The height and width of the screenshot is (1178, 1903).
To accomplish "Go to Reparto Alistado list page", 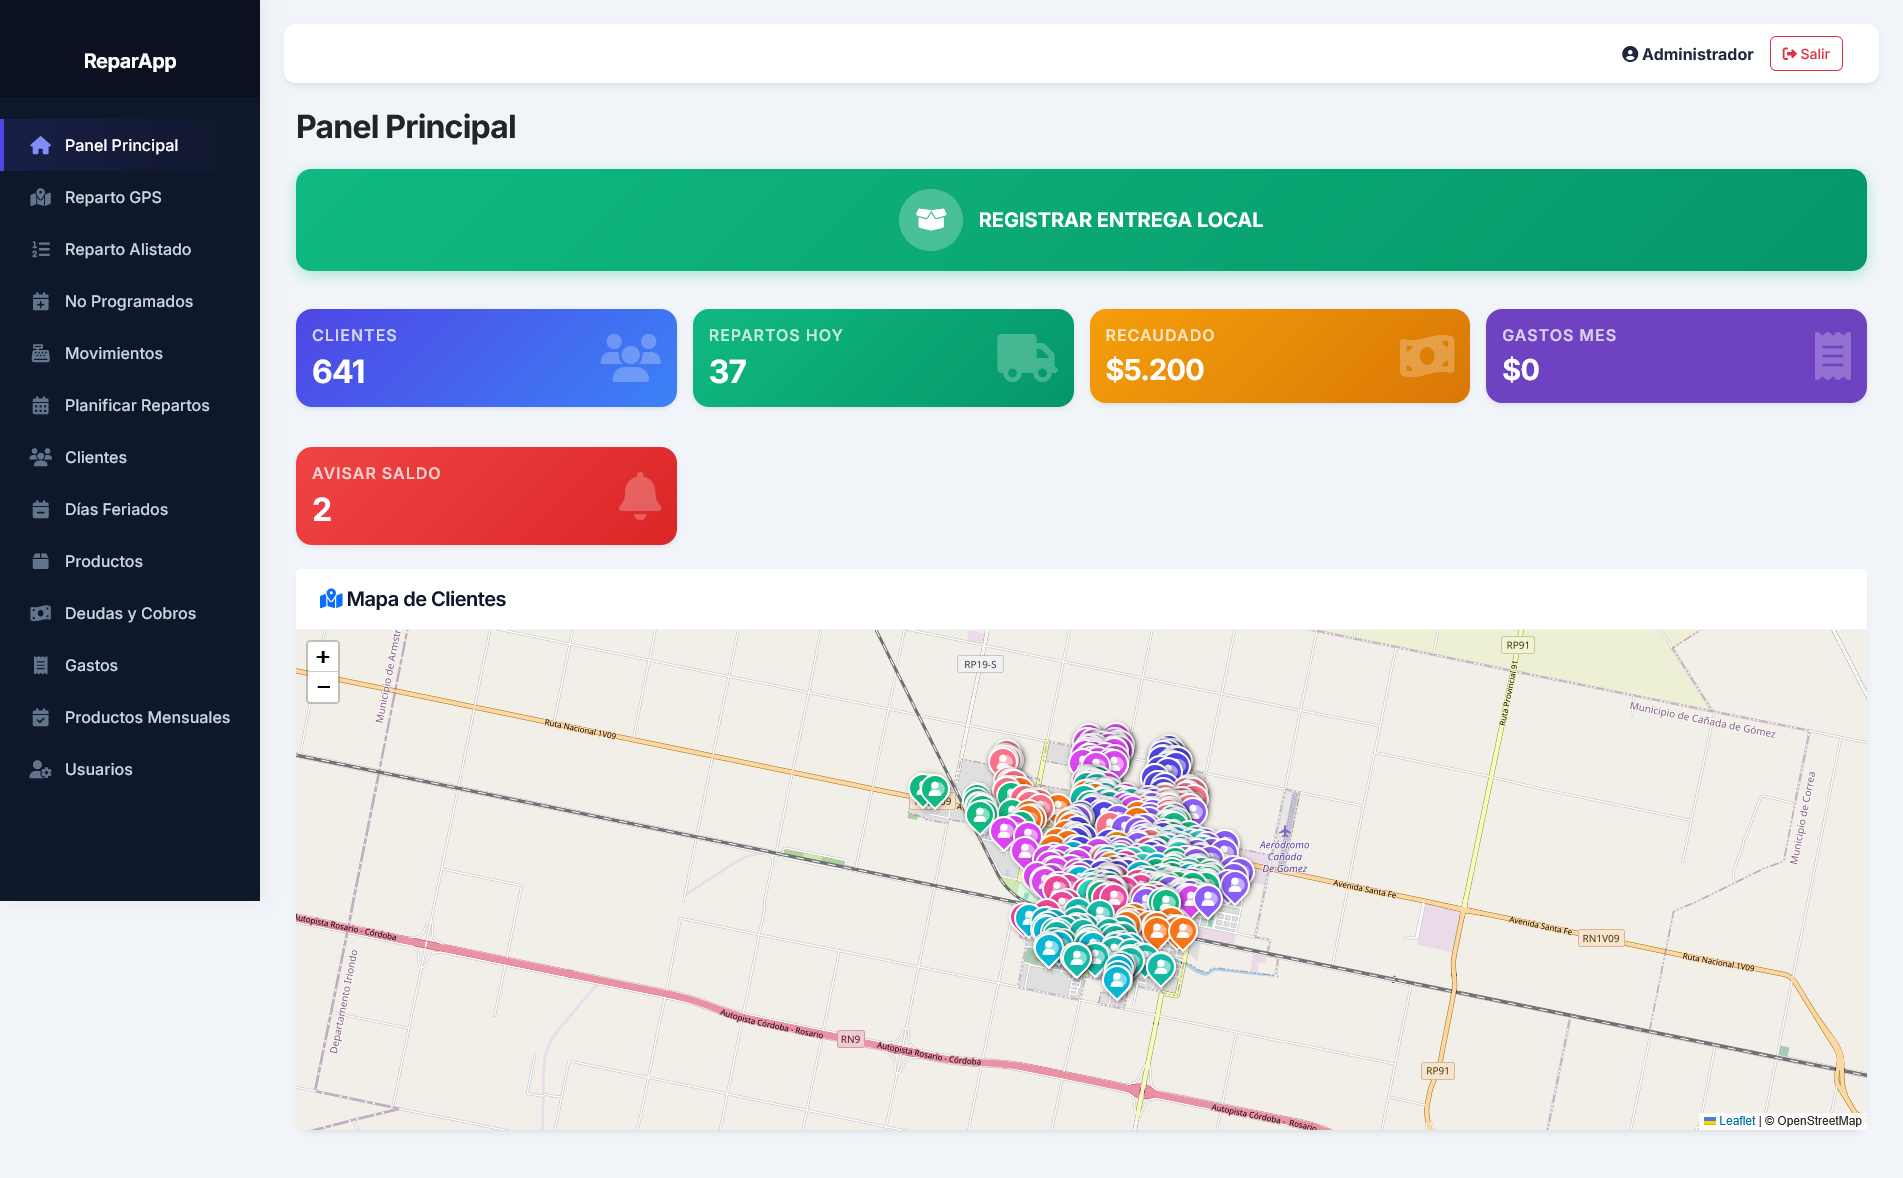I will coord(130,249).
